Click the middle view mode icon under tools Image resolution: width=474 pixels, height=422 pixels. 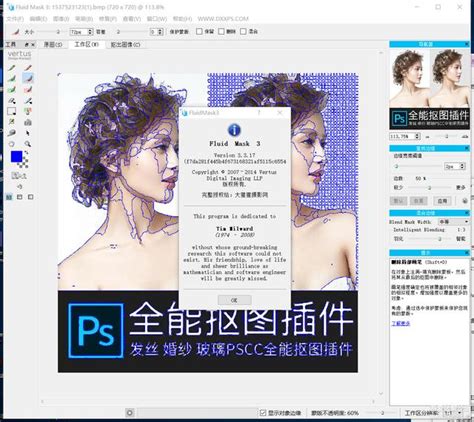point(20,197)
